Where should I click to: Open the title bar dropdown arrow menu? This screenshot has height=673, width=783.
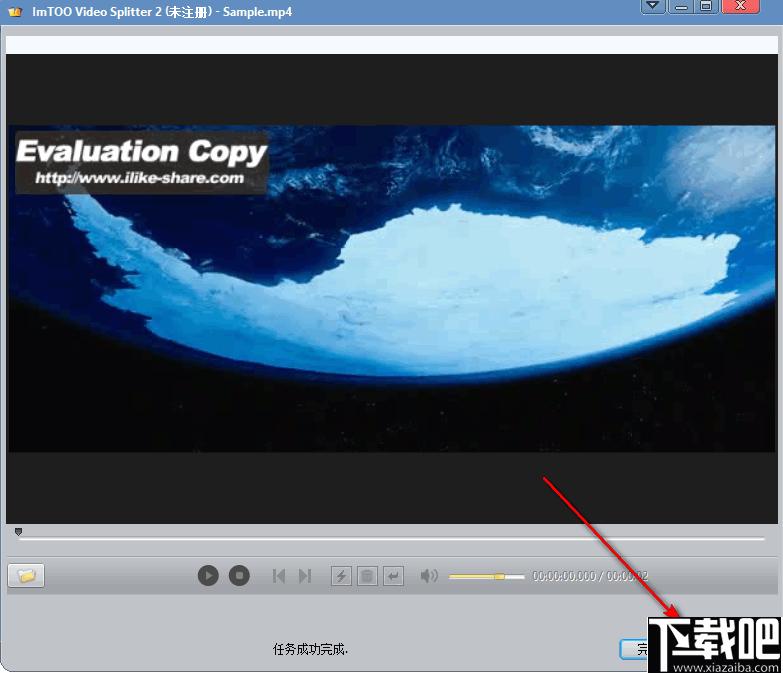(653, 6)
